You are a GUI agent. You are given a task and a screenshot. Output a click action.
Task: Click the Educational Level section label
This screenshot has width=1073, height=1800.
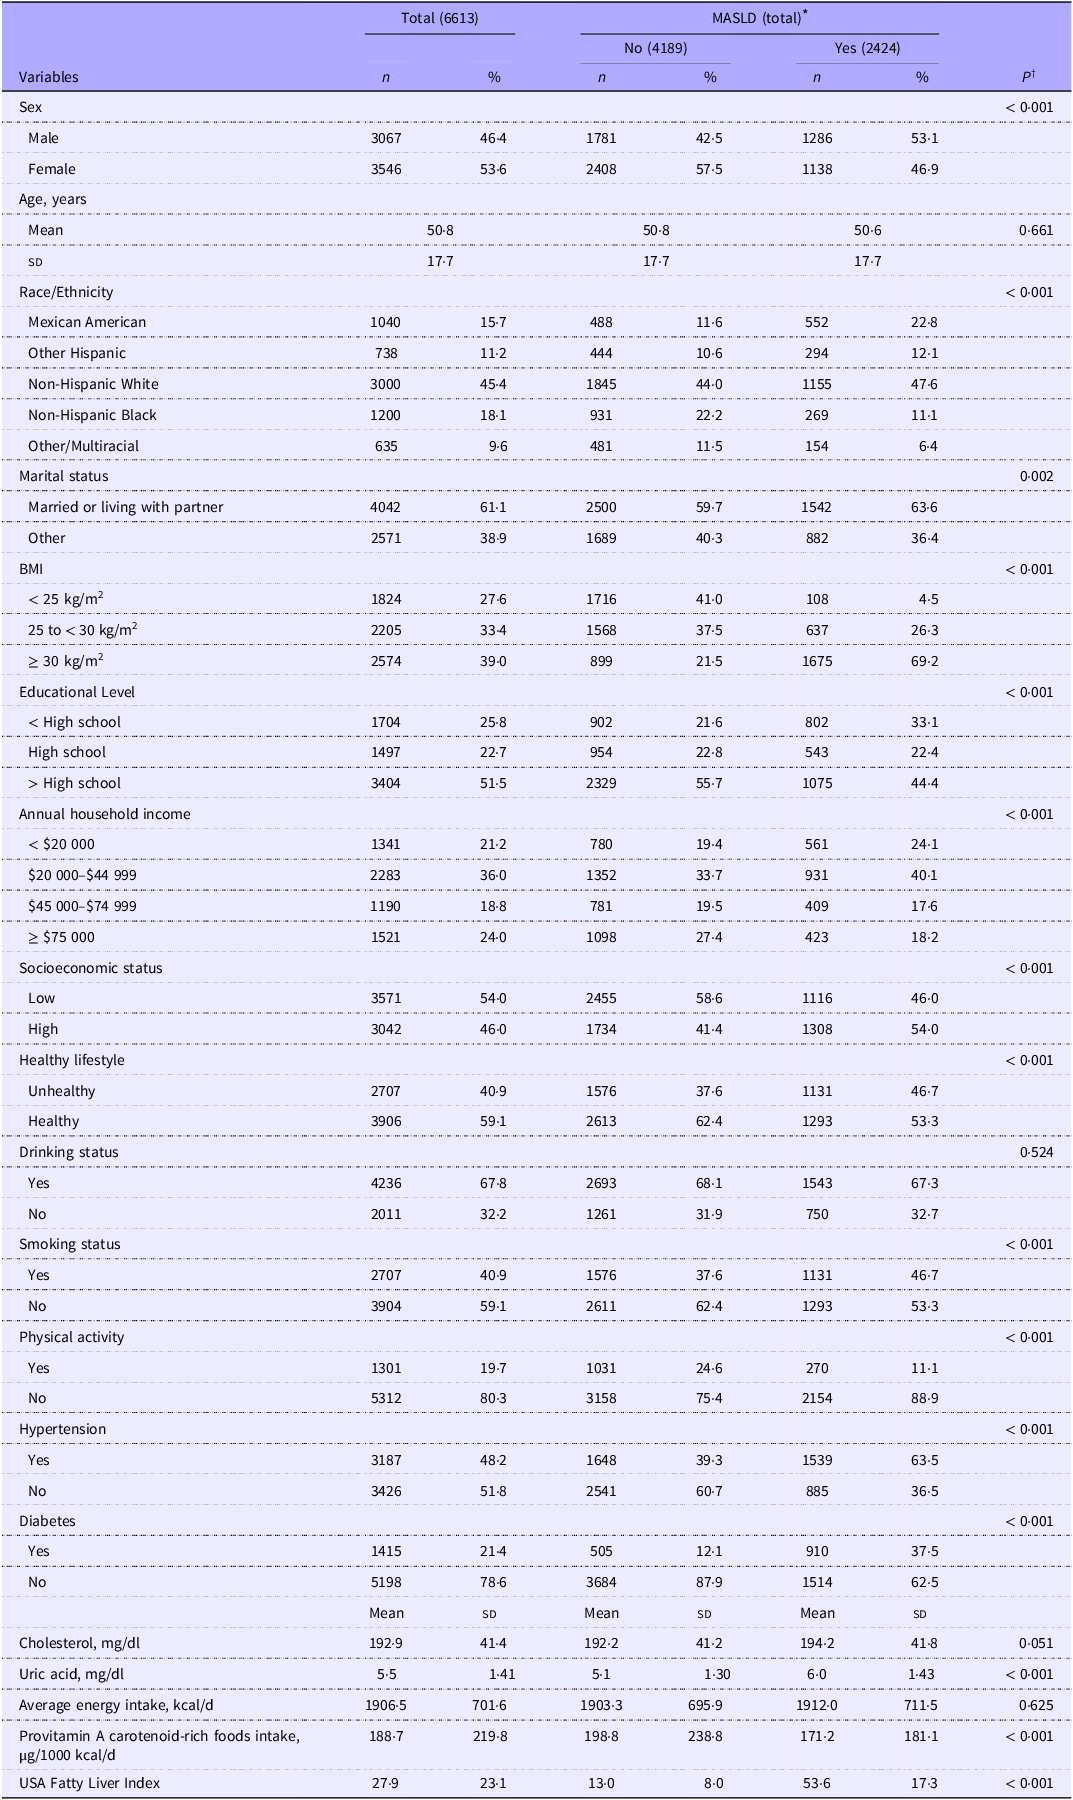(78, 692)
